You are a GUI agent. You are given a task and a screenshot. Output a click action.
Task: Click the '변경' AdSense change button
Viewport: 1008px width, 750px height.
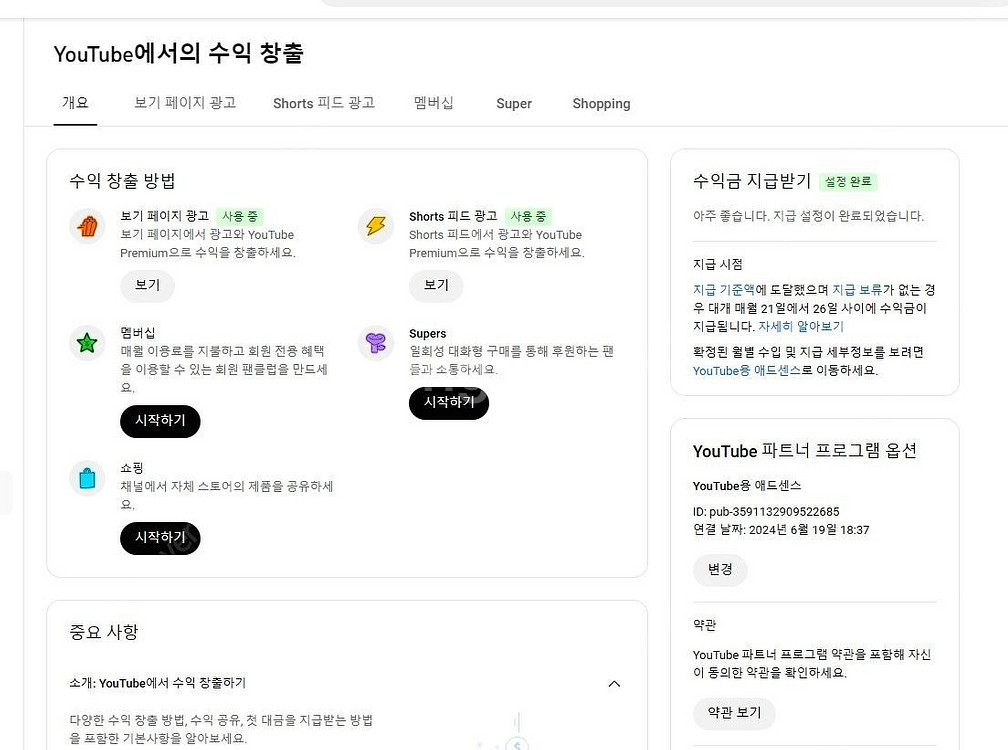pos(720,570)
